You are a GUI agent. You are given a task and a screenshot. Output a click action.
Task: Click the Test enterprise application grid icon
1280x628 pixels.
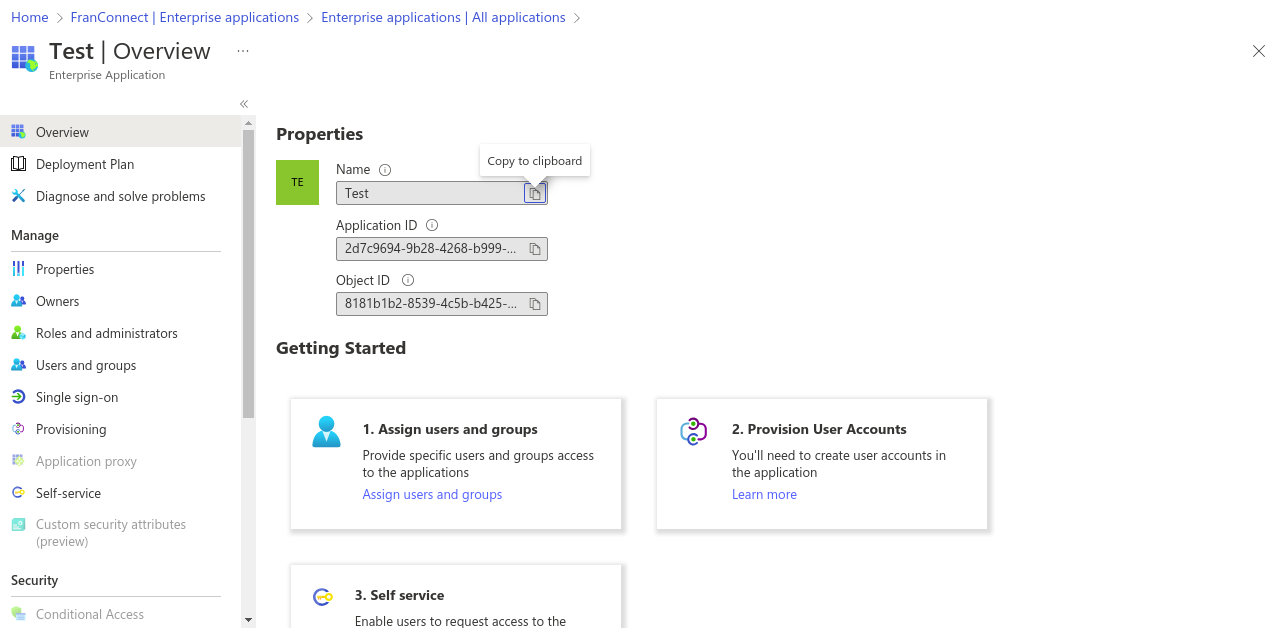pyautogui.click(x=25, y=58)
